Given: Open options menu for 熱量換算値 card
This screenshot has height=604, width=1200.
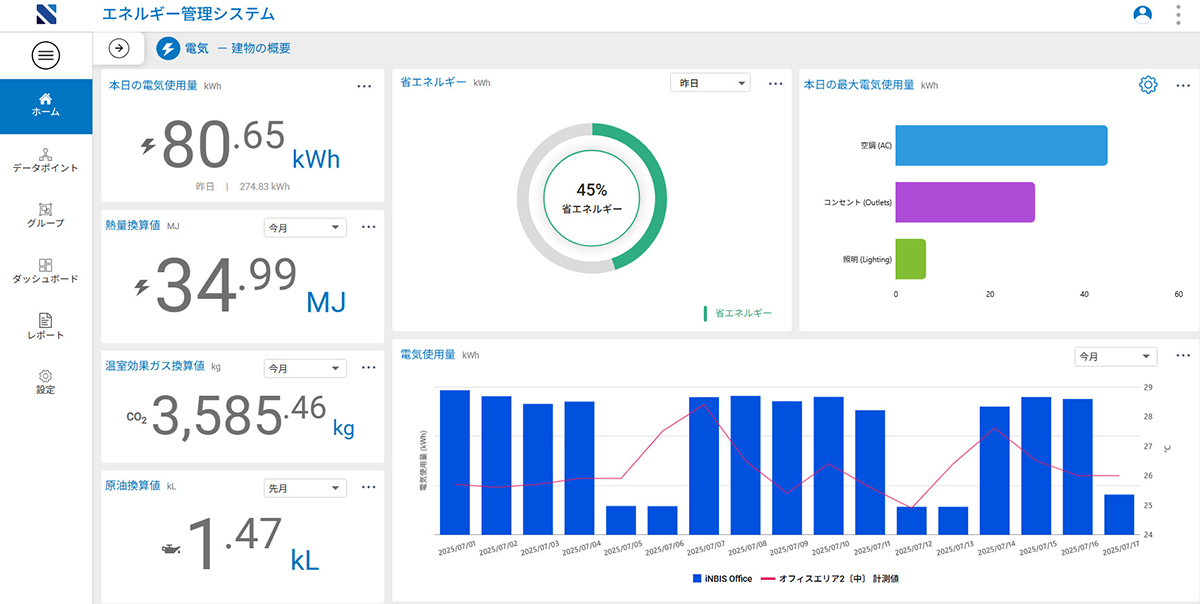Looking at the screenshot, I should coord(368,227).
